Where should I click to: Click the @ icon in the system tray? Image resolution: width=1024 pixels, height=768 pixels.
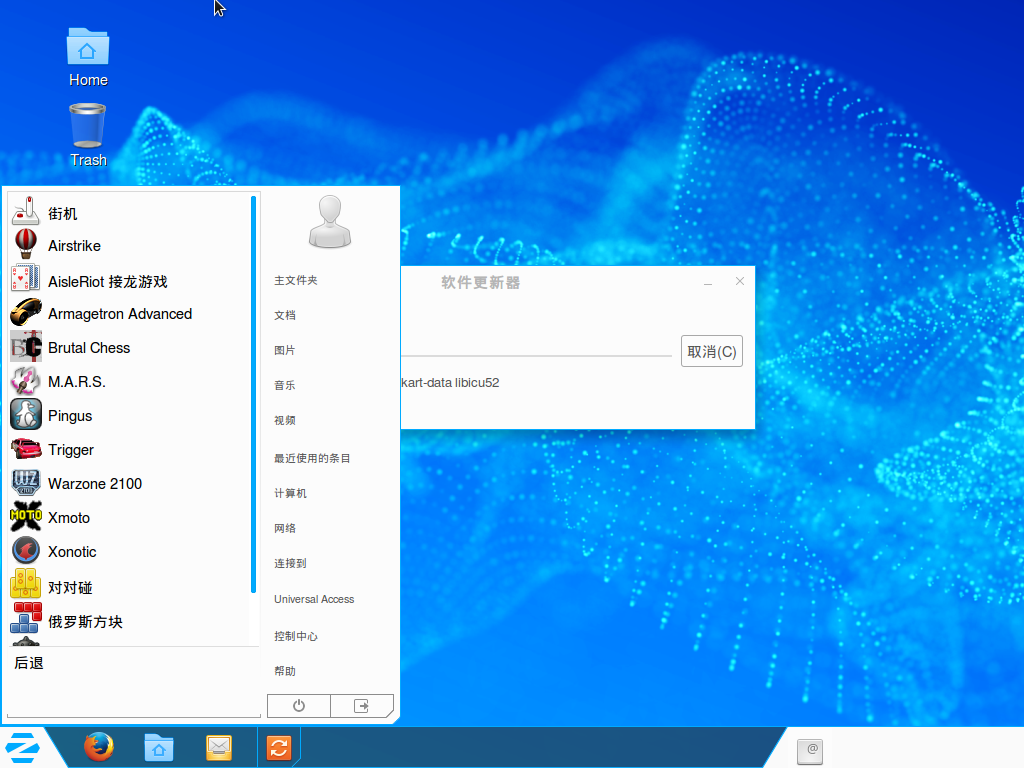810,751
